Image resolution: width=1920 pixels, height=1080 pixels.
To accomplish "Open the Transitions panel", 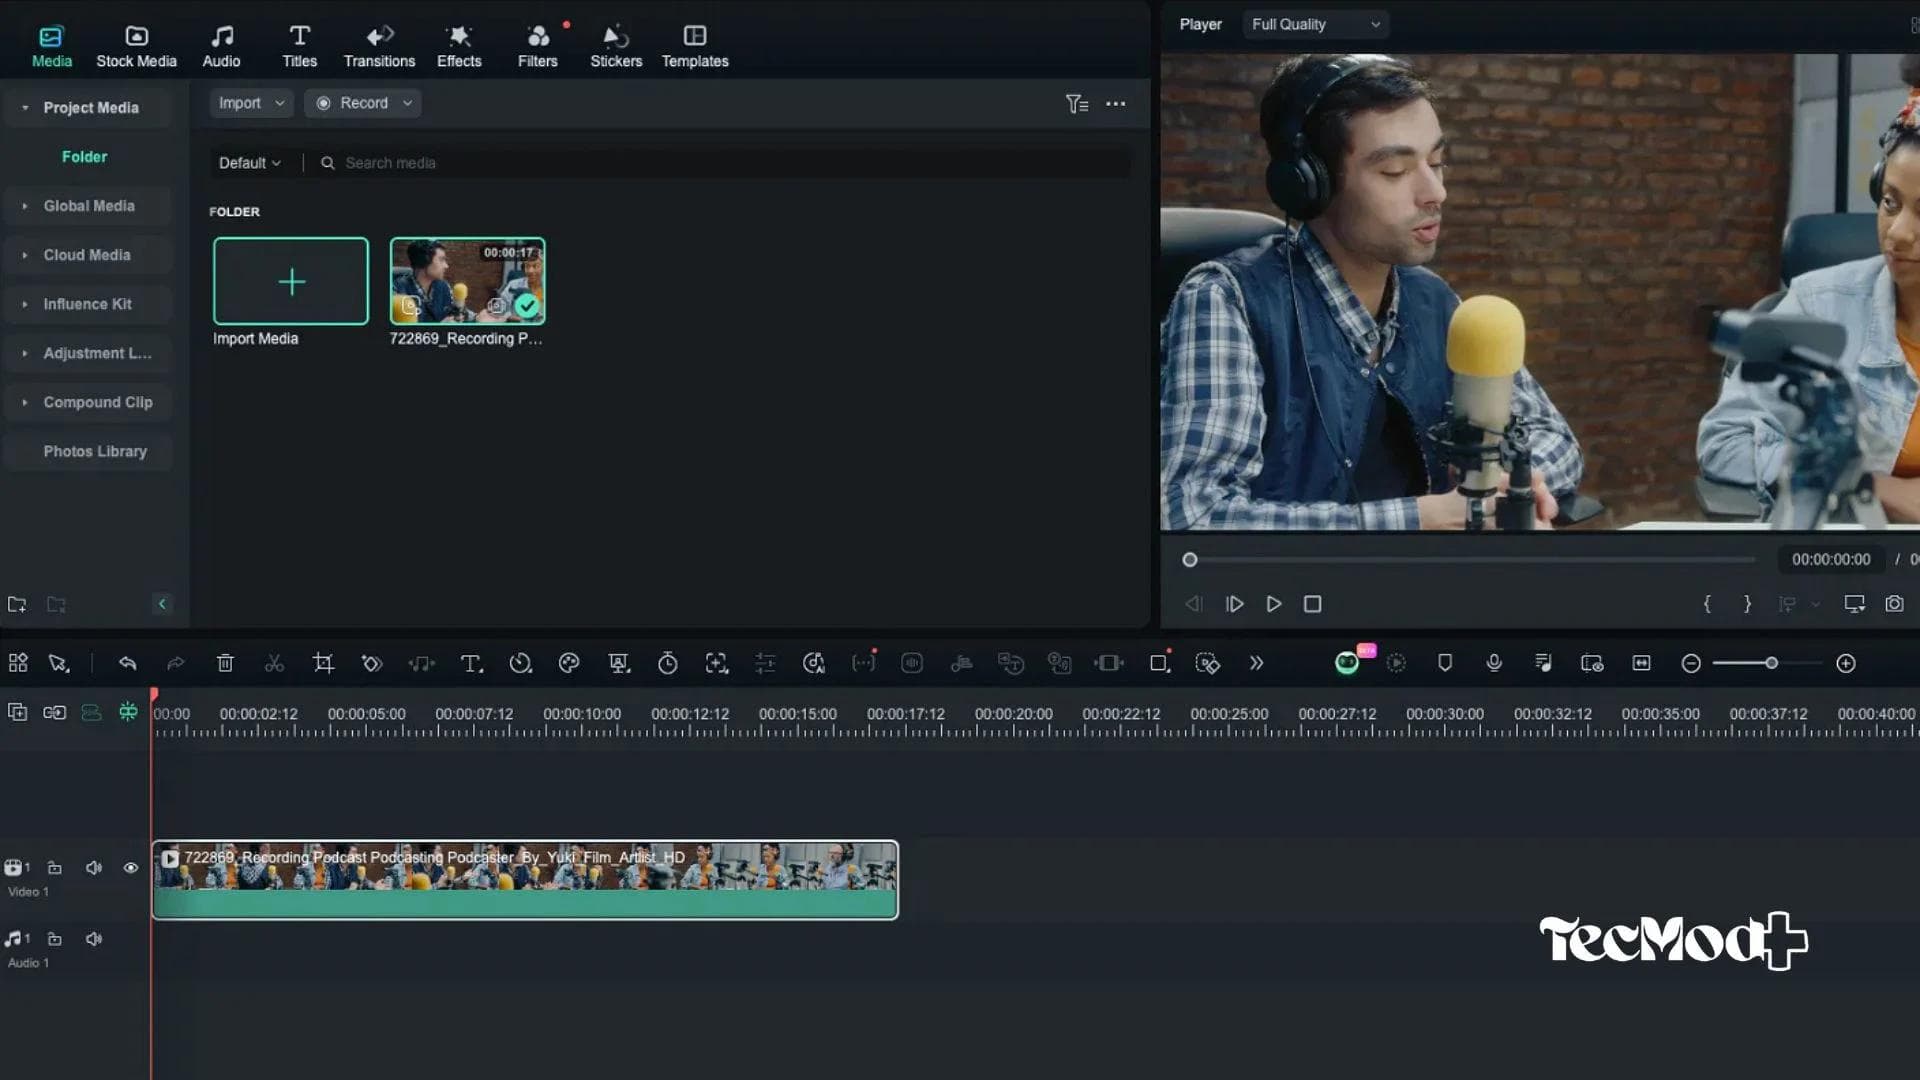I will 379,42.
